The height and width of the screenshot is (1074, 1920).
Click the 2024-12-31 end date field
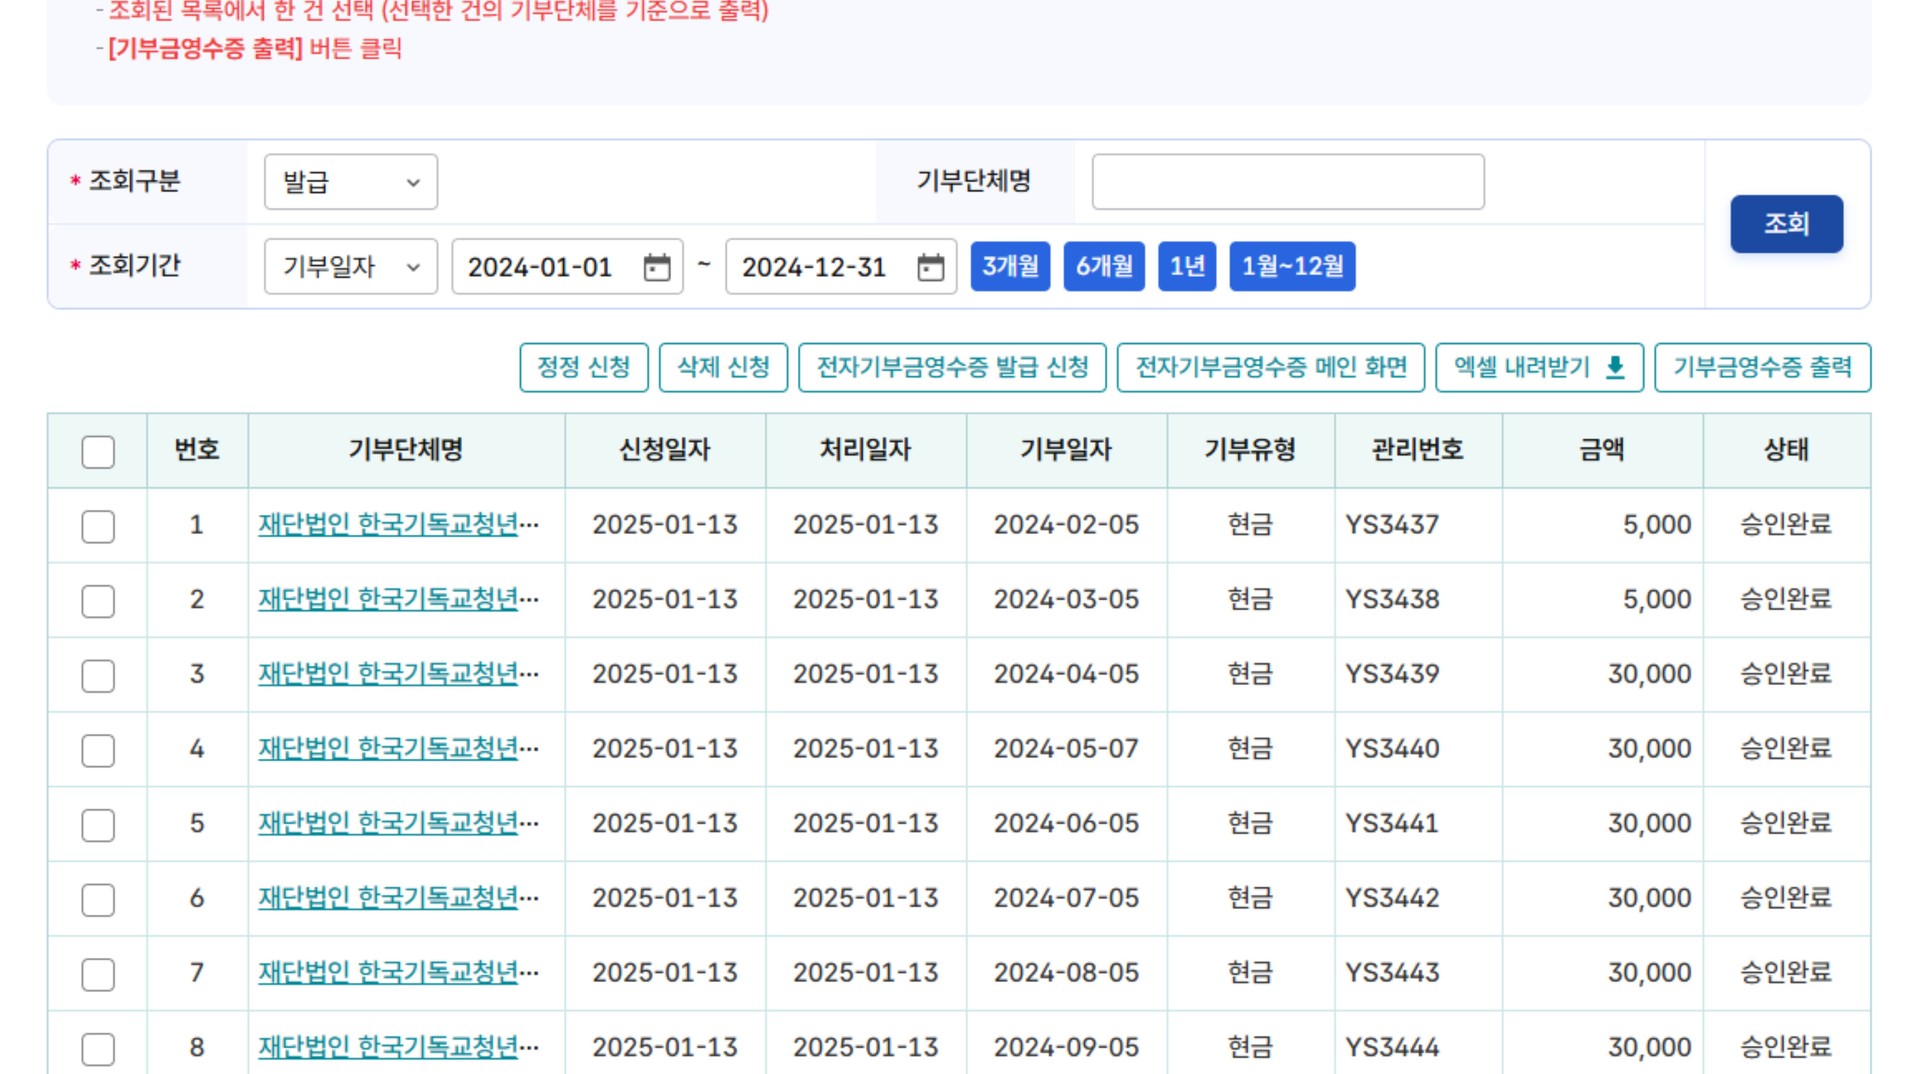(x=841, y=267)
